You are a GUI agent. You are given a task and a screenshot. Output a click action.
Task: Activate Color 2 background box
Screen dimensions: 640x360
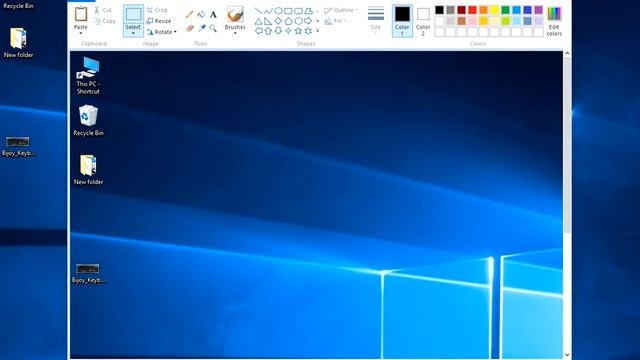pos(423,22)
